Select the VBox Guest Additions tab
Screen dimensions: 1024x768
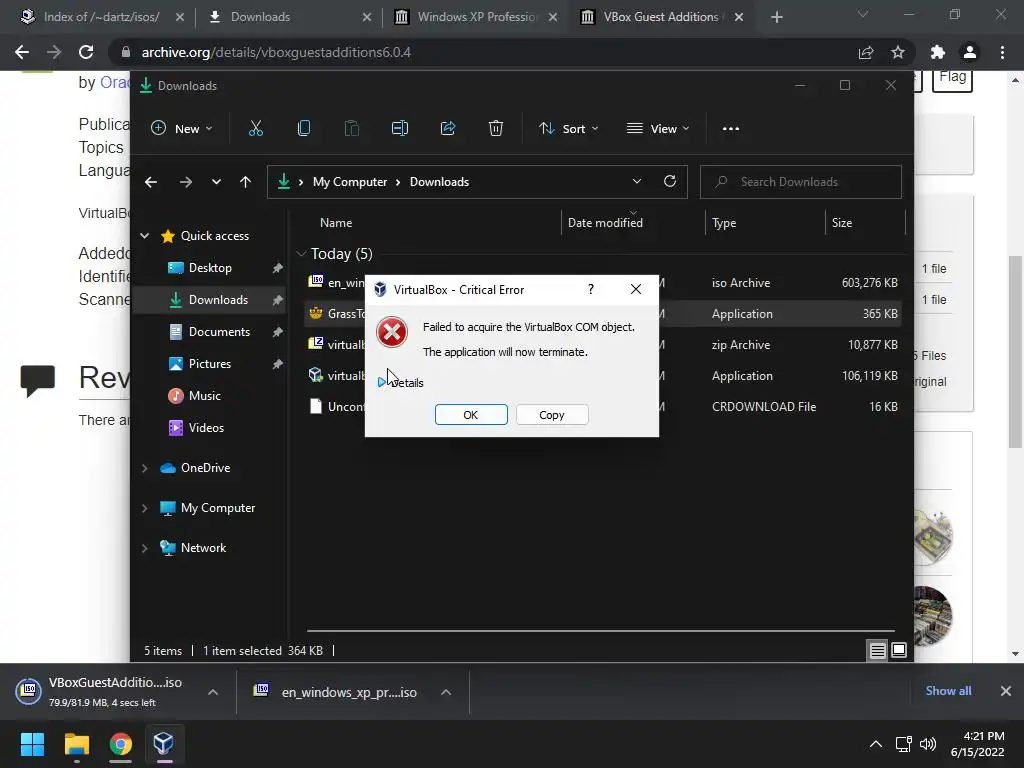[664, 17]
